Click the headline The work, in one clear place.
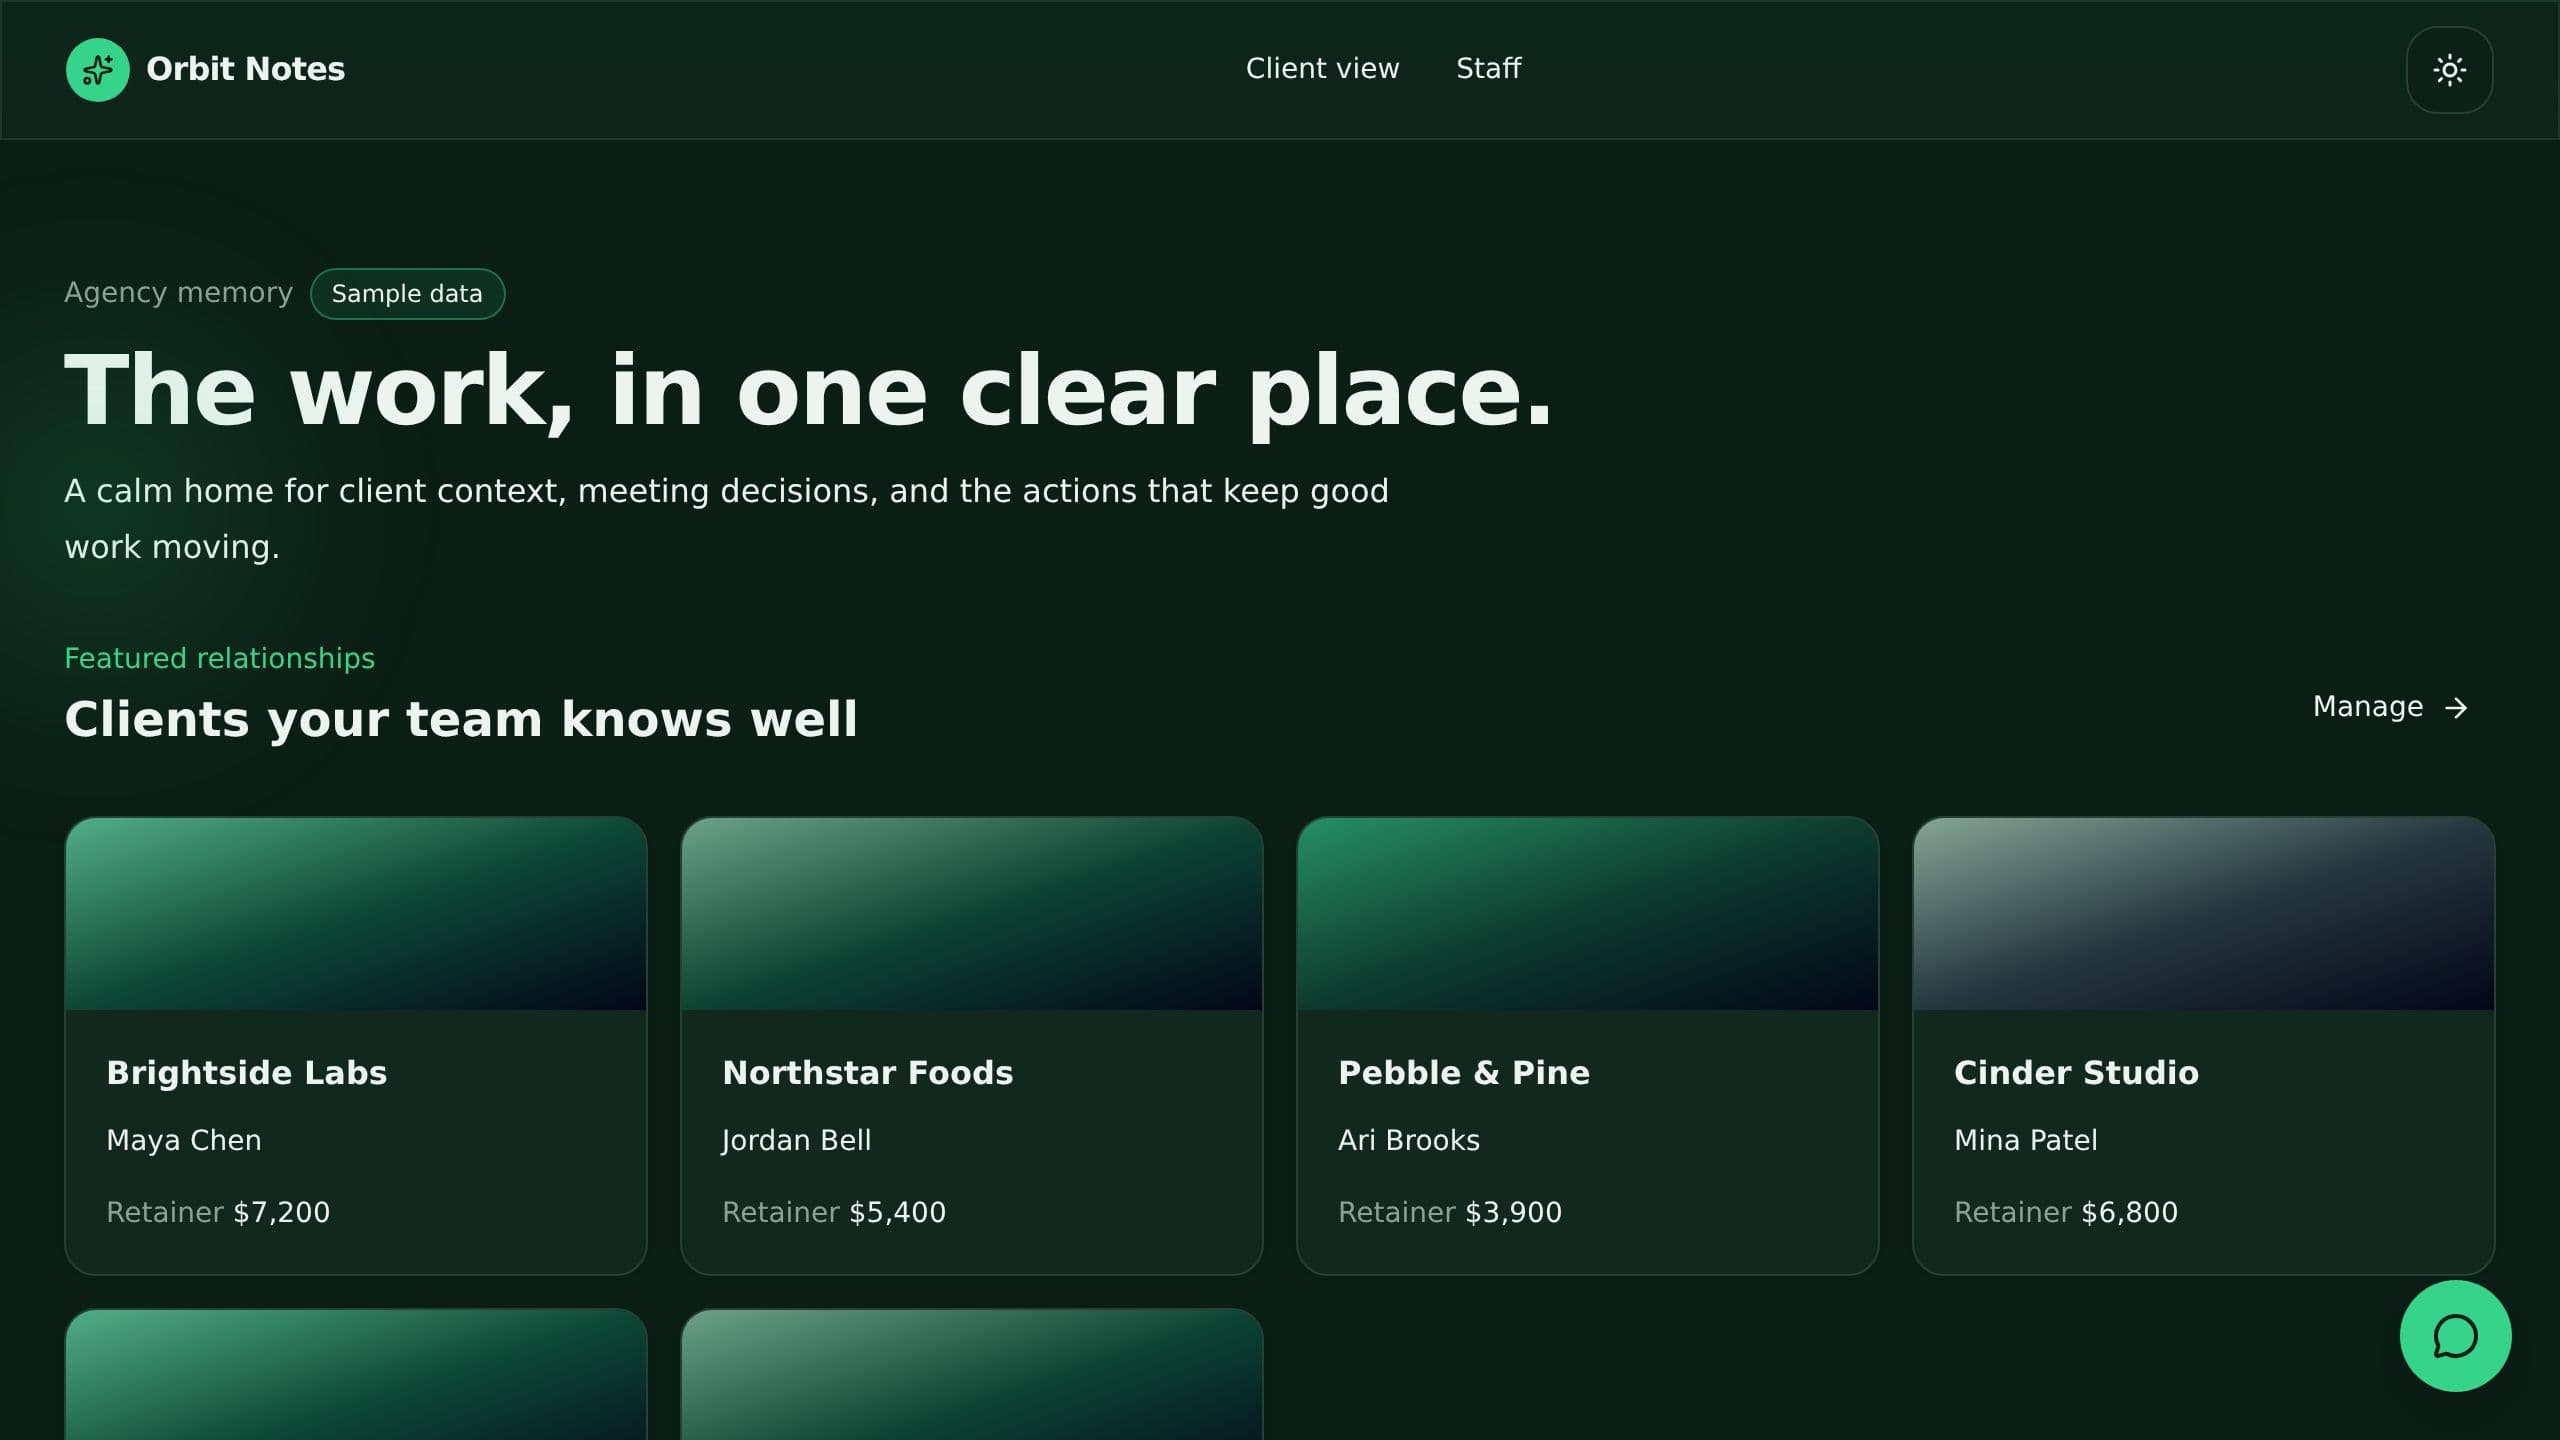Screen dimensions: 2560x1440 [808, 391]
